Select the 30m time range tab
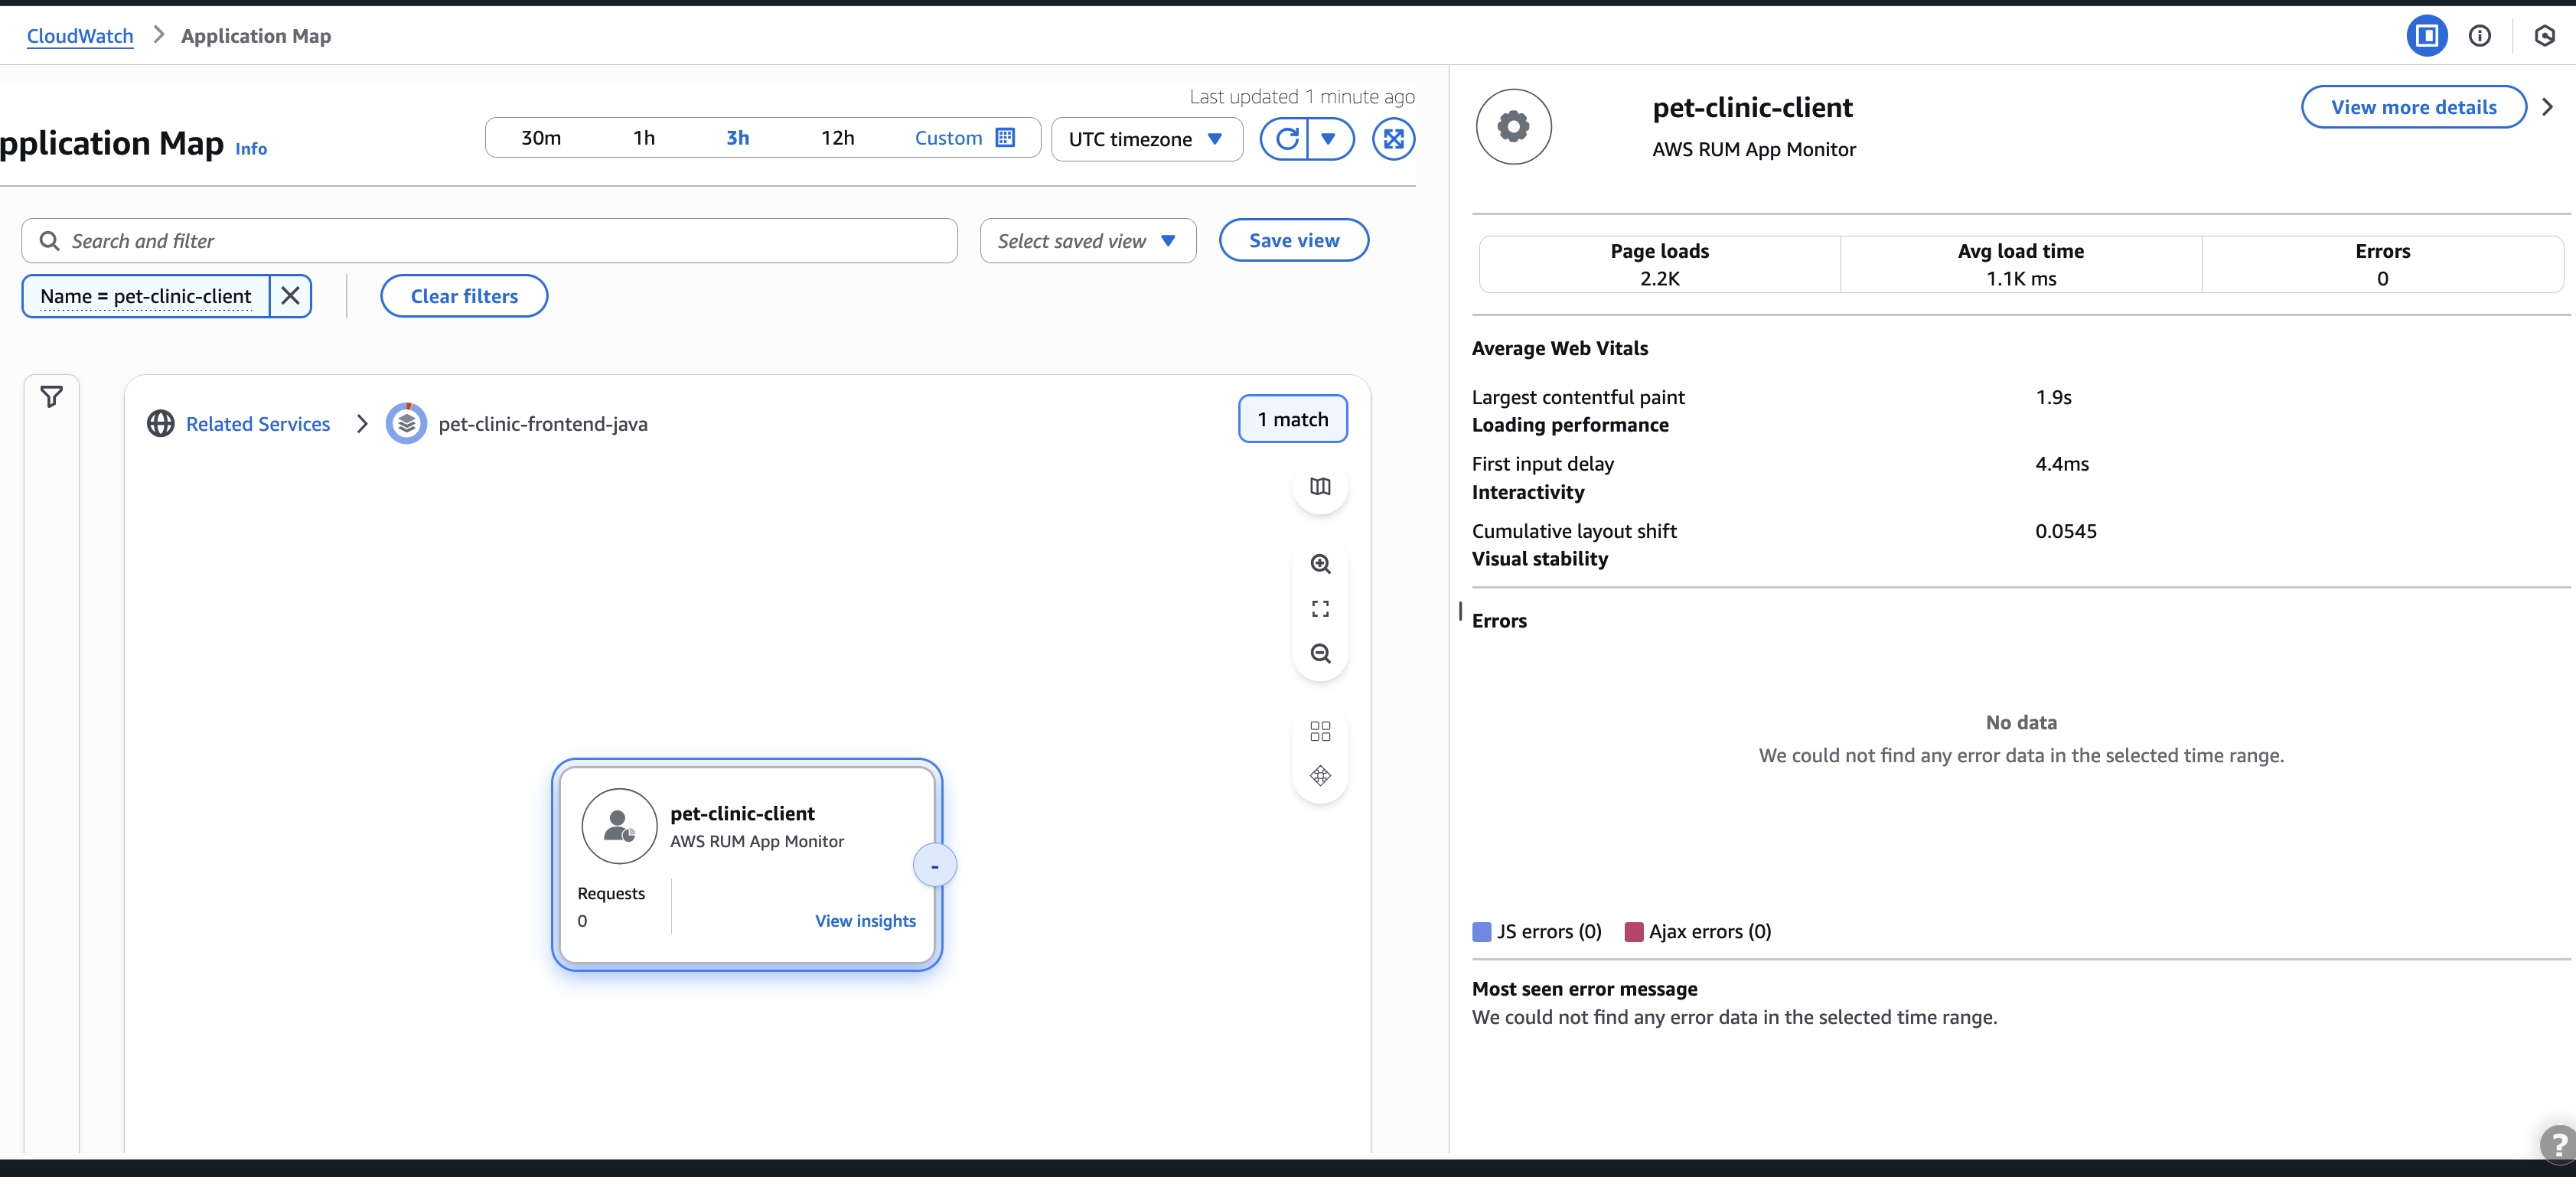The image size is (2576, 1177). point(540,137)
